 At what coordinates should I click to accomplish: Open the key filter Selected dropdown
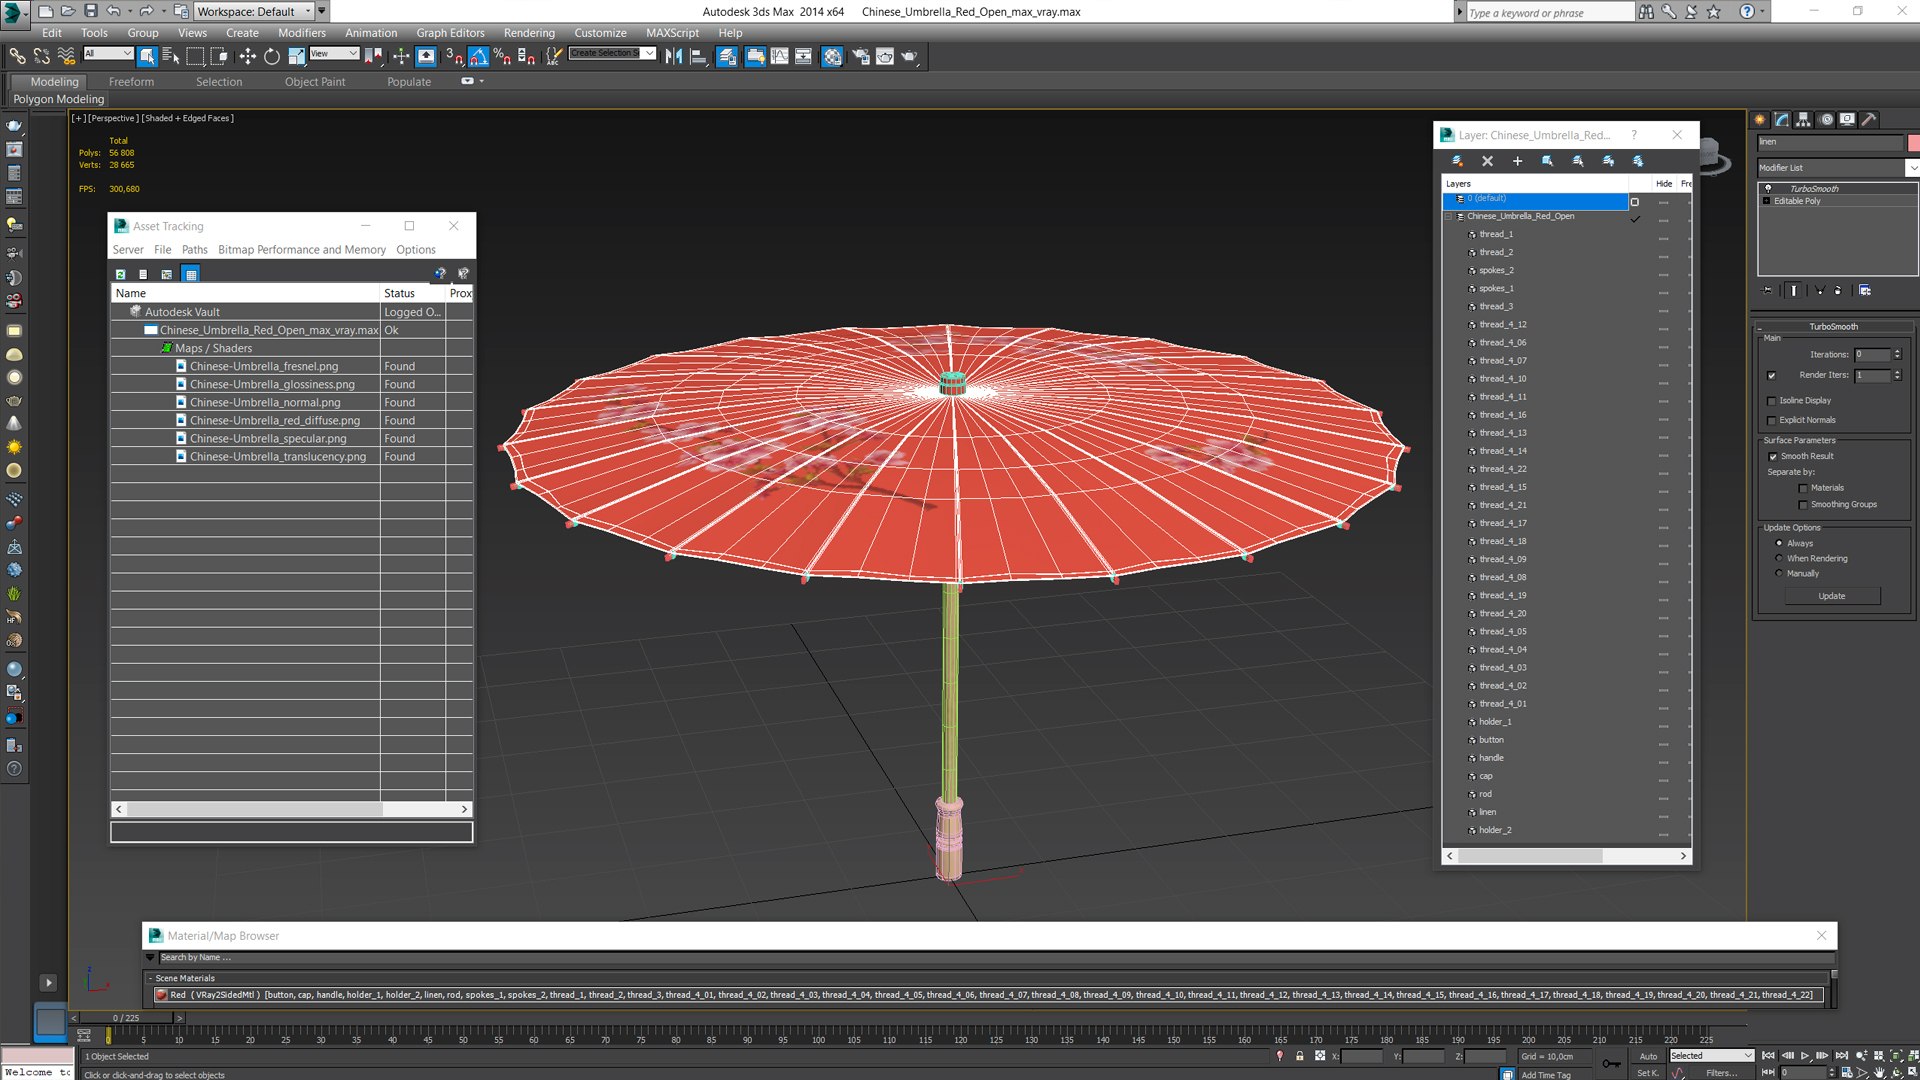point(1711,1056)
